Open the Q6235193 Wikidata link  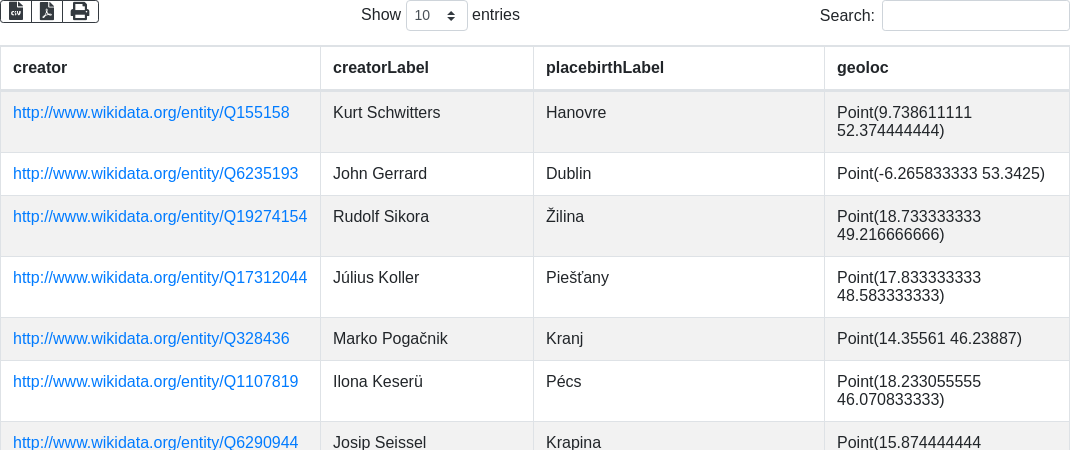tap(155, 174)
